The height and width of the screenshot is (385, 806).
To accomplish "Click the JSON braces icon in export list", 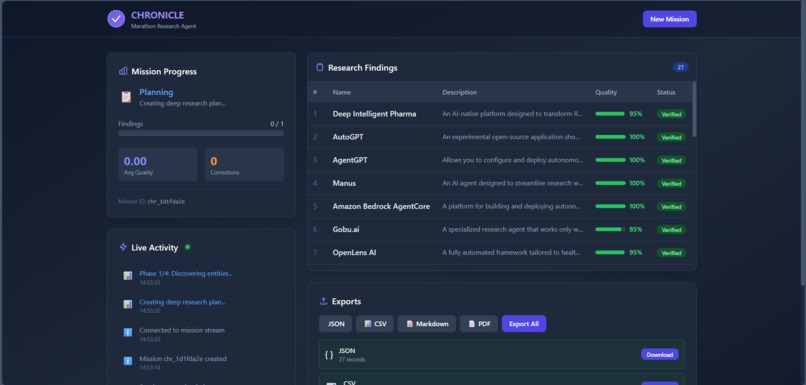I will click(329, 355).
